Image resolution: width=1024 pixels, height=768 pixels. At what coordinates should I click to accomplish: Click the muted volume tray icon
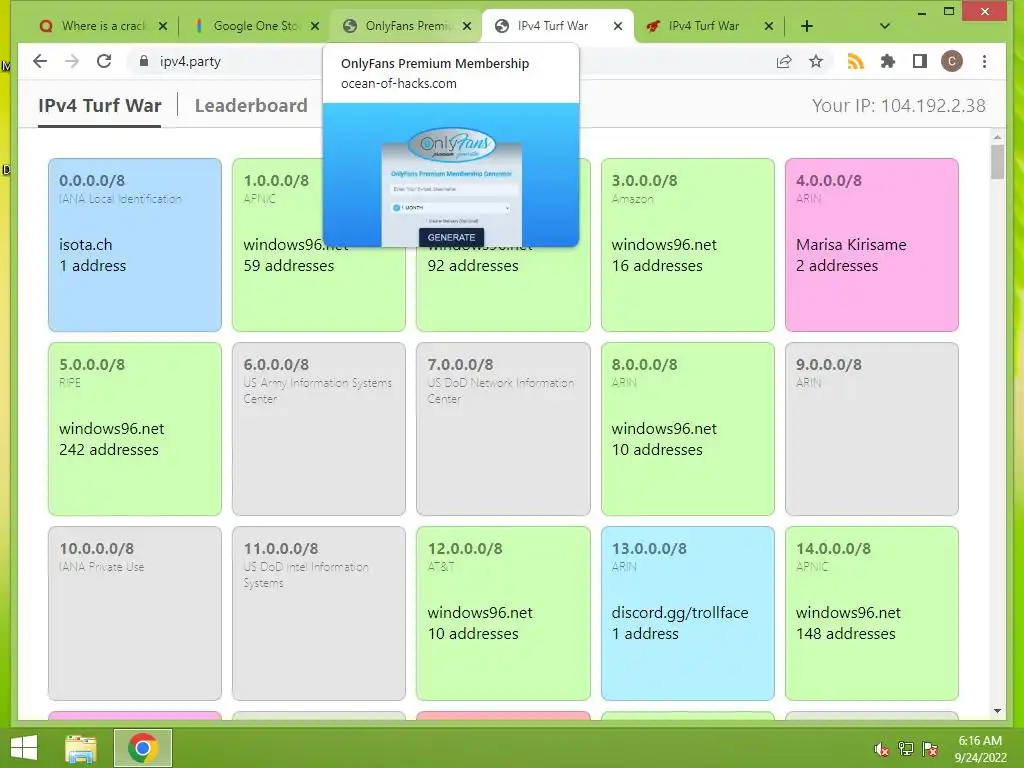pyautogui.click(x=882, y=749)
